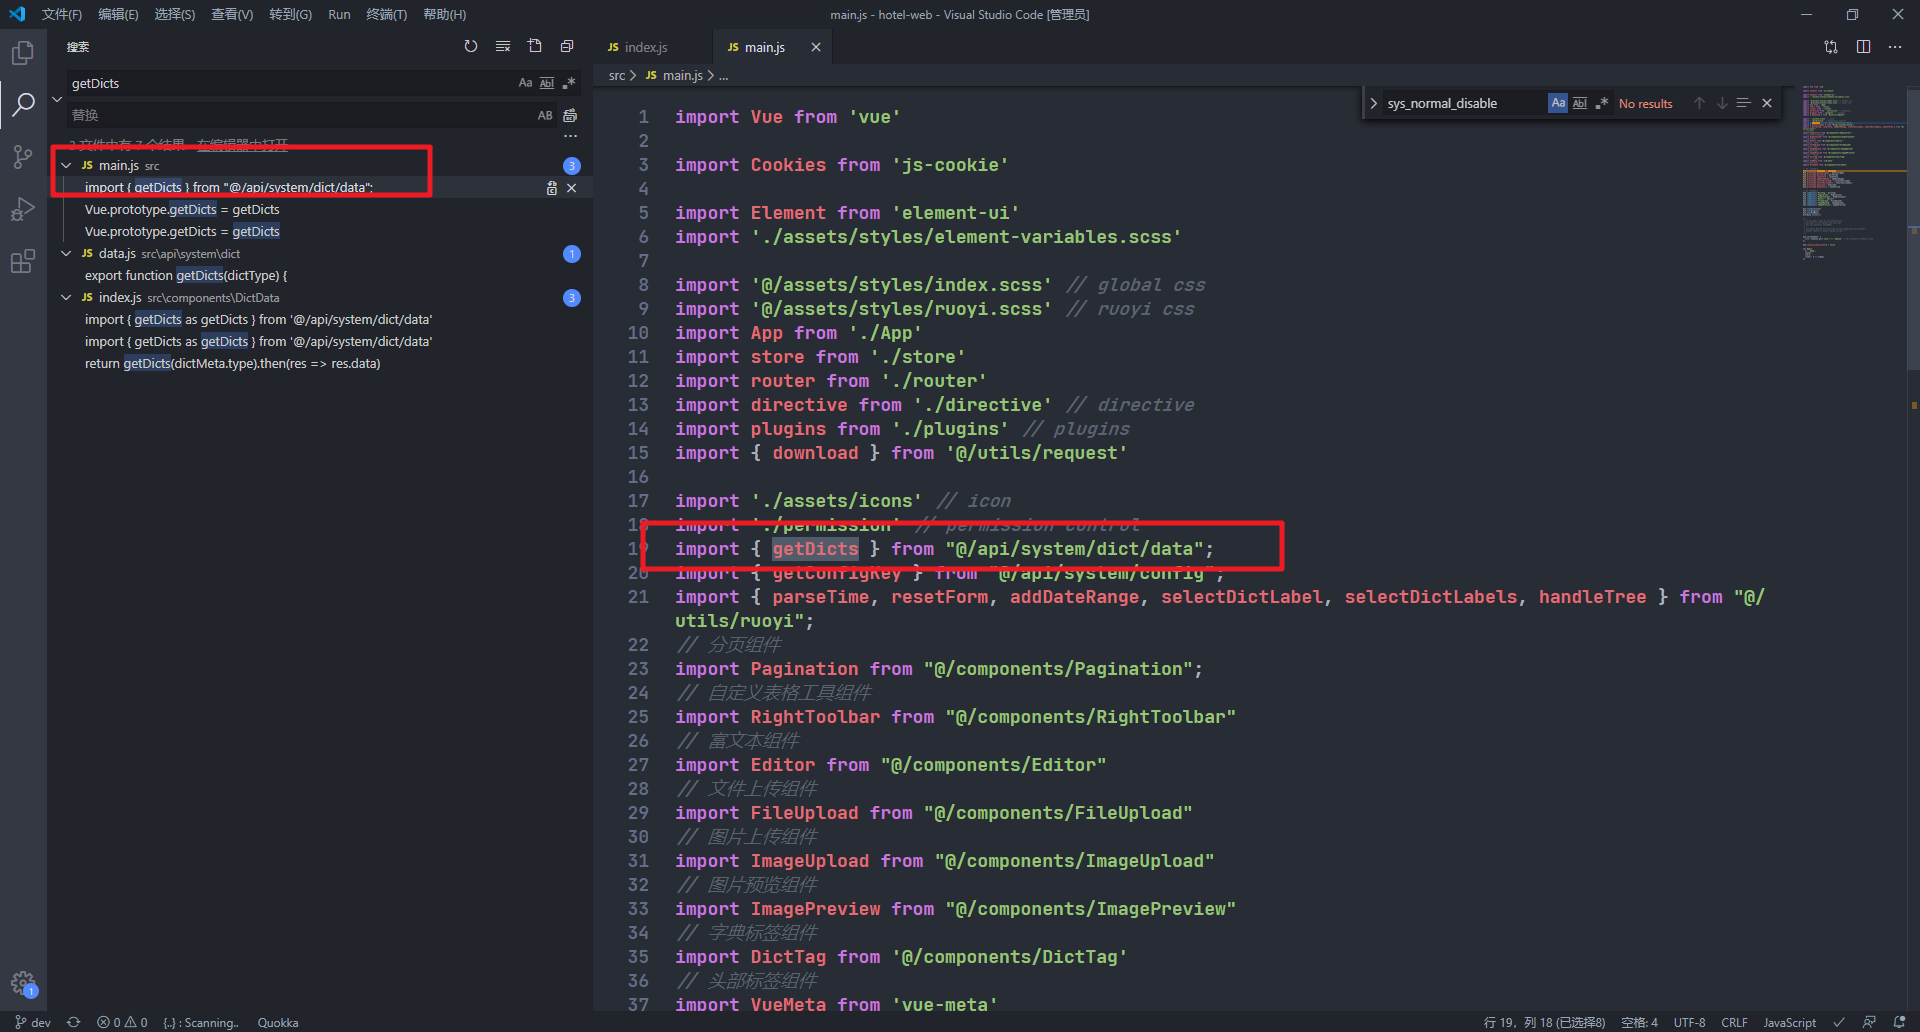Click the getDicts search input field

coord(250,82)
